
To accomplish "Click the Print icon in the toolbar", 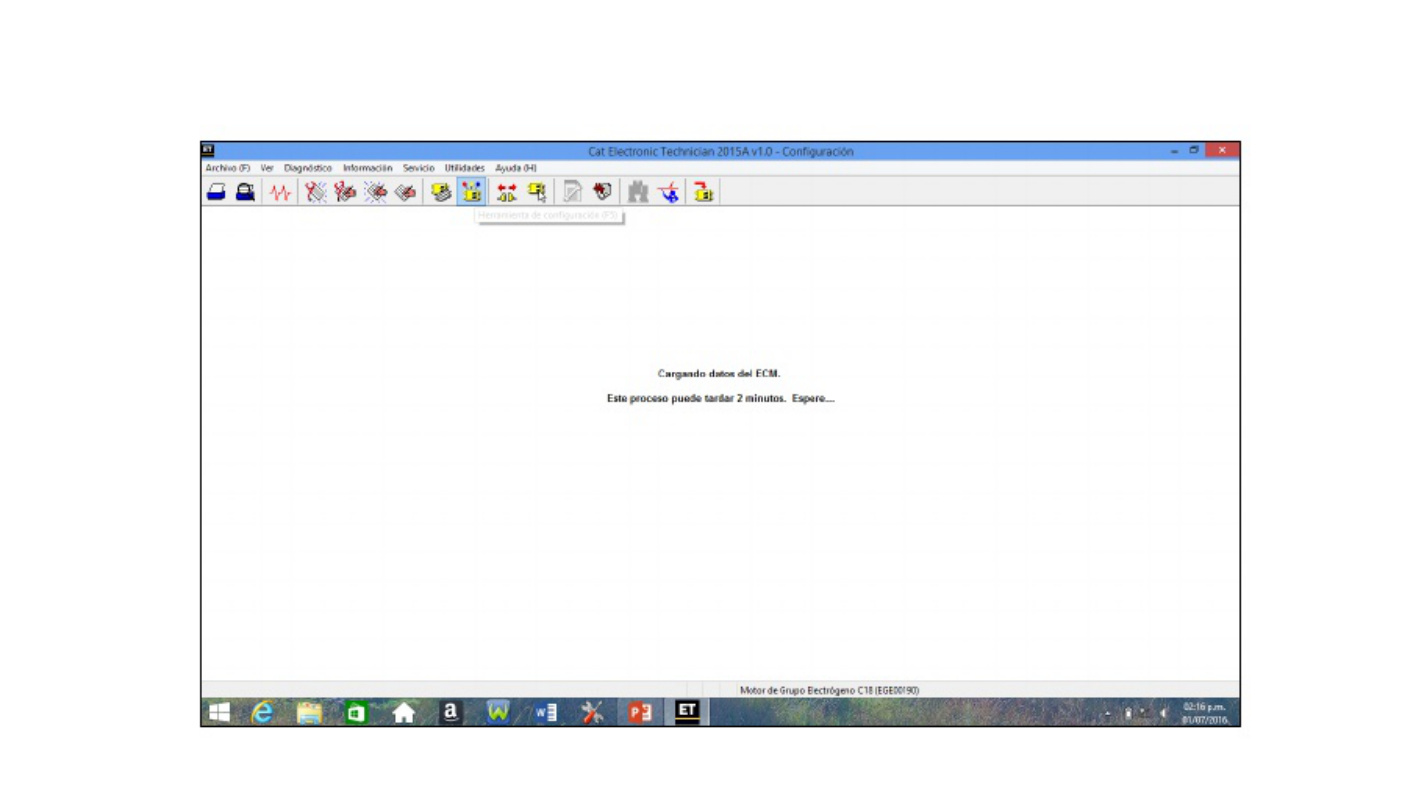I will (216, 192).
